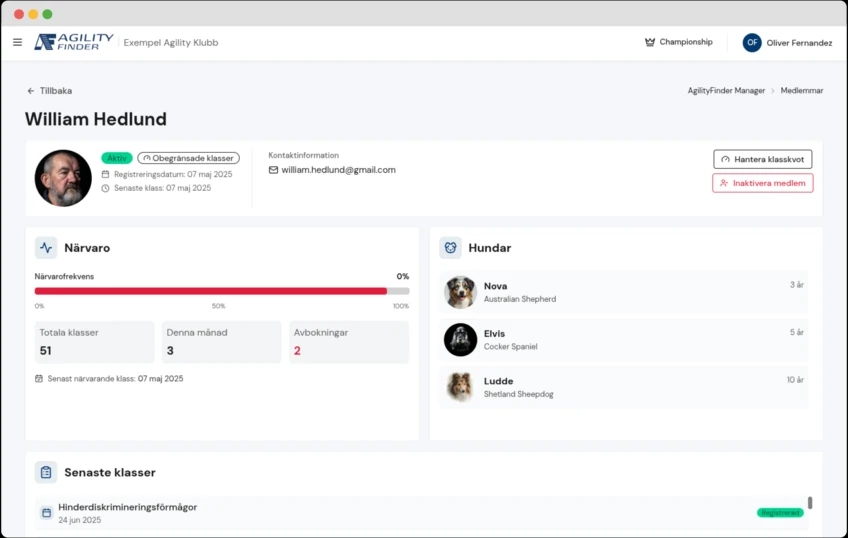Click the 0% attendance value
848x538 pixels.
[402, 276]
